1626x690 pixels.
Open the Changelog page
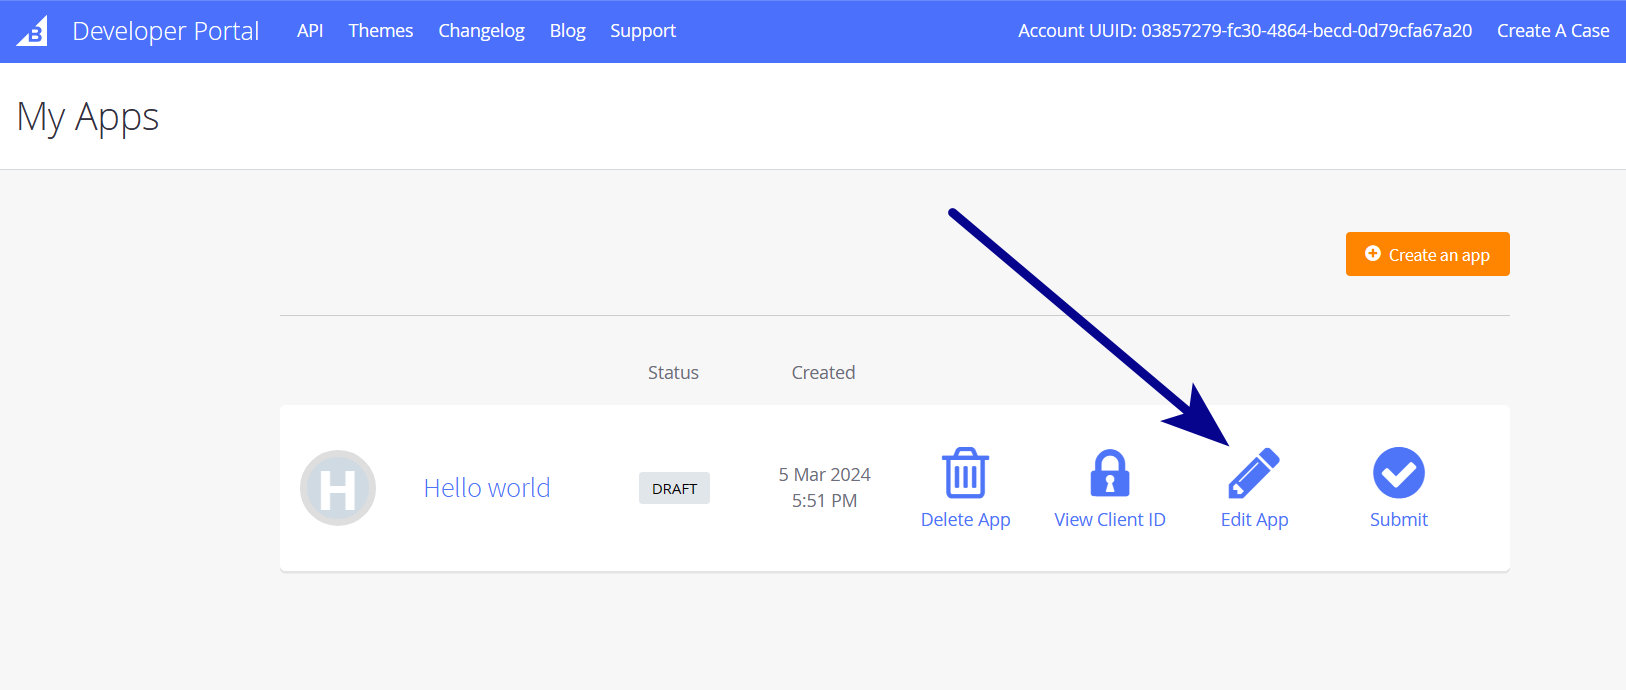click(481, 31)
